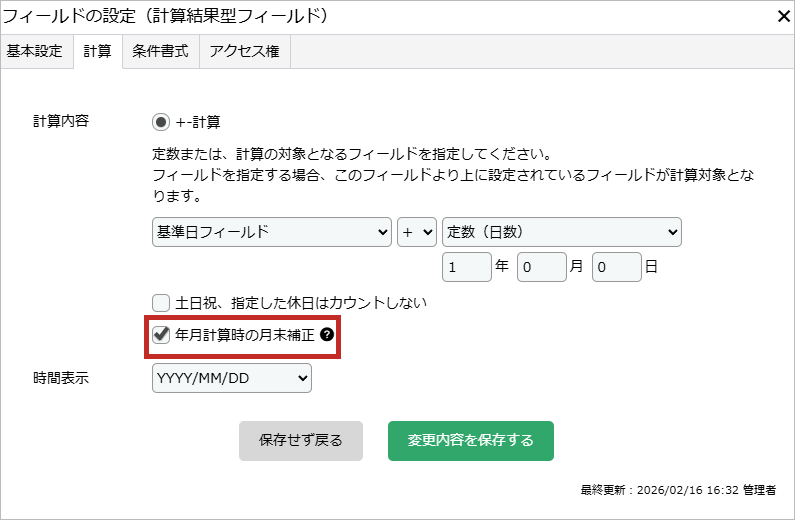Screen dimensions: 795x520
Task: Select the +-計算 radio button
Action: (161, 122)
